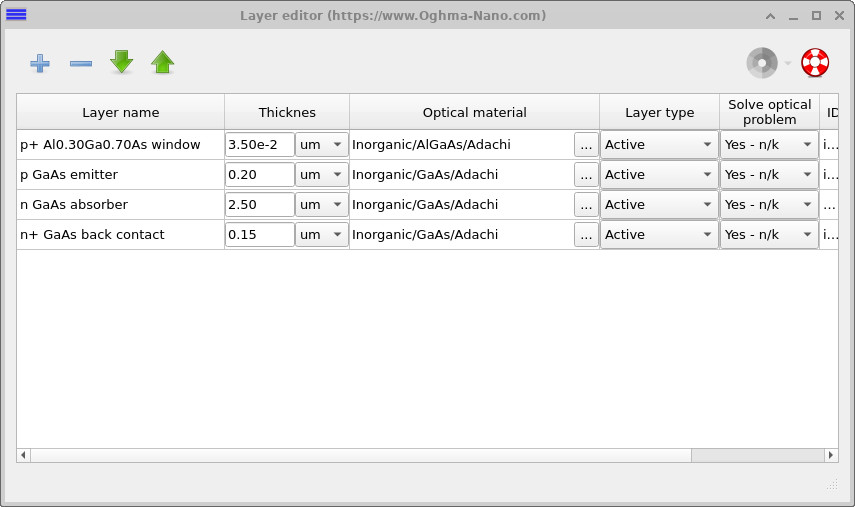Click the Layer type column header

pyautogui.click(x=659, y=112)
